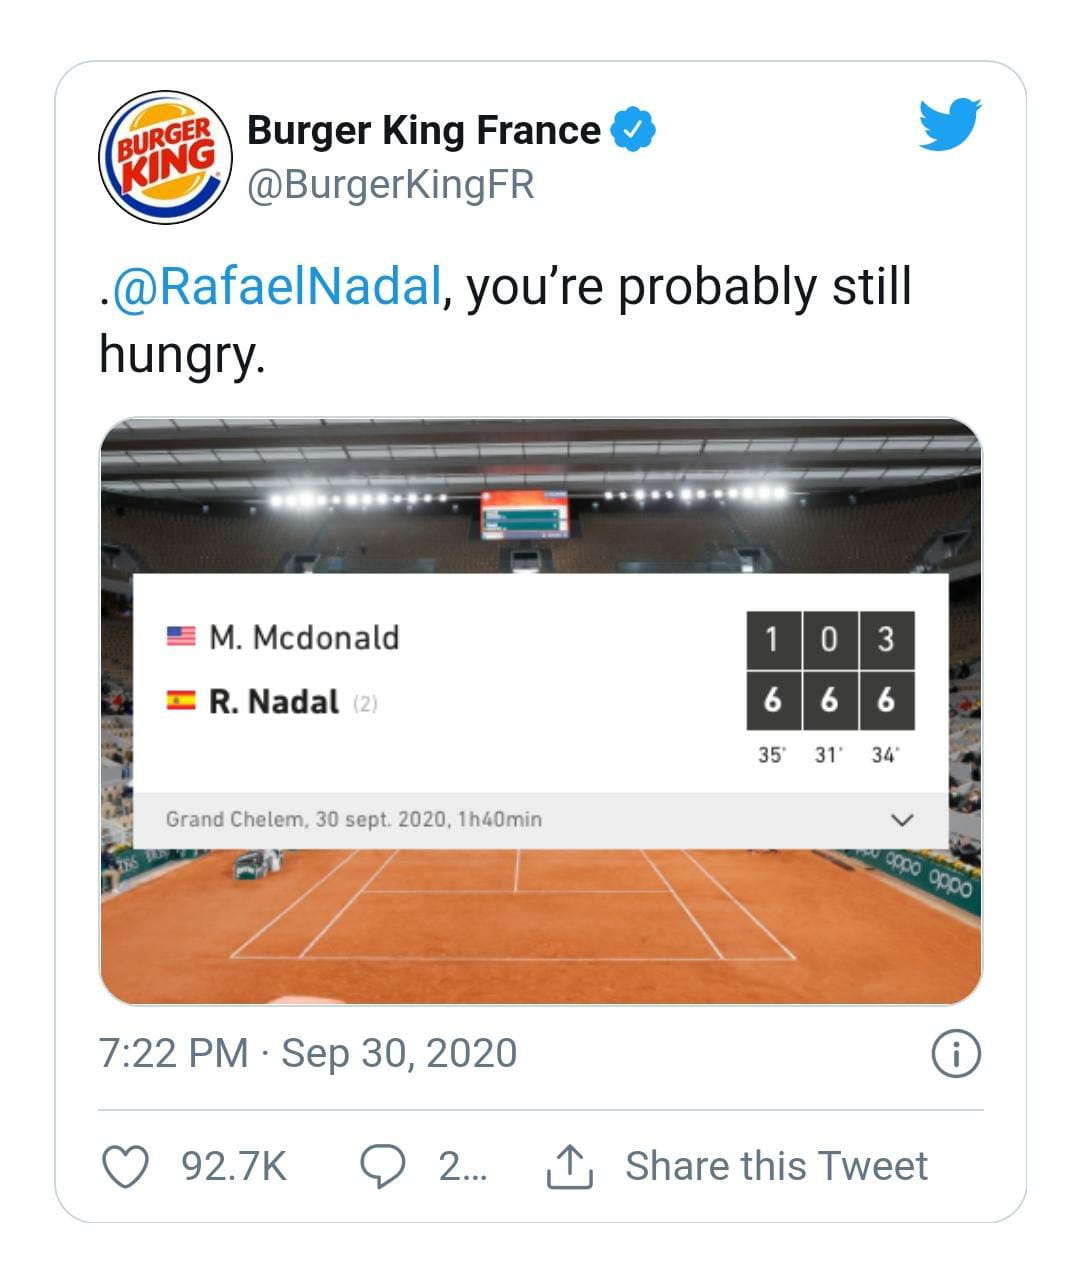Click the blue verified badge
Screen dimensions: 1080x1263
click(x=632, y=130)
